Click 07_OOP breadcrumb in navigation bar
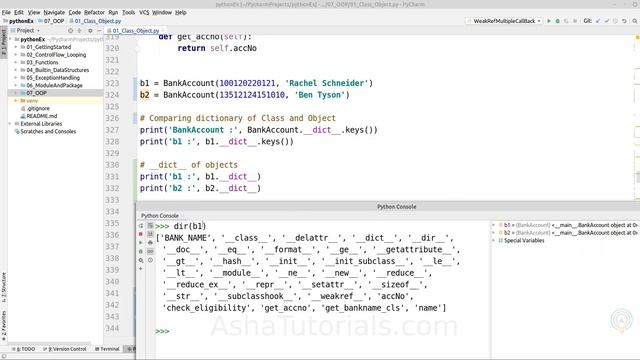This screenshot has width=640, height=360. click(x=52, y=21)
